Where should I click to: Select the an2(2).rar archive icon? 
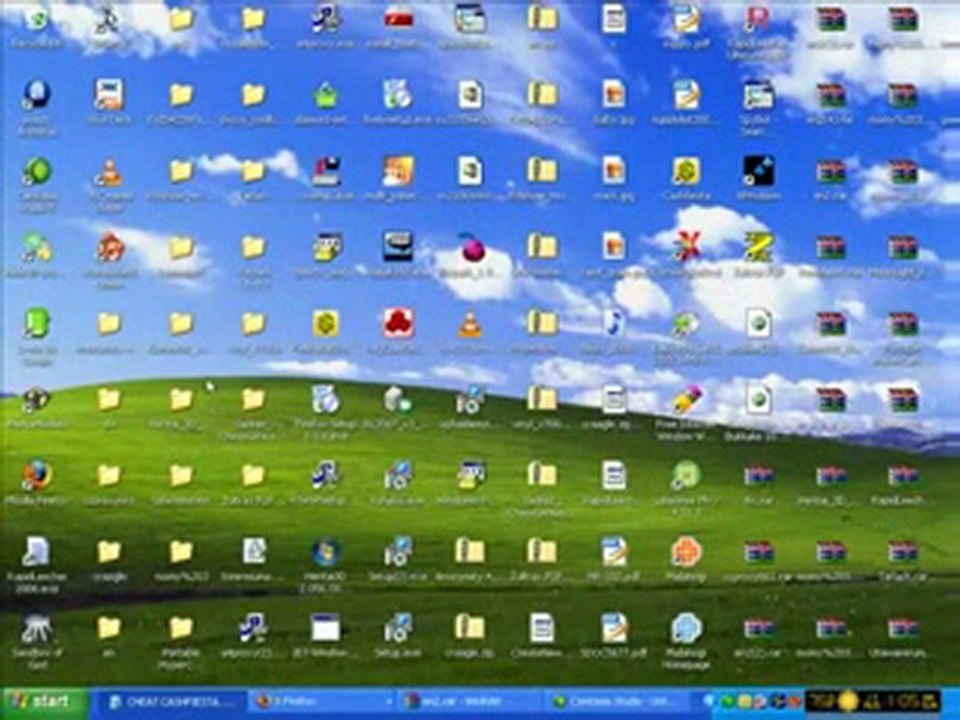click(x=759, y=628)
